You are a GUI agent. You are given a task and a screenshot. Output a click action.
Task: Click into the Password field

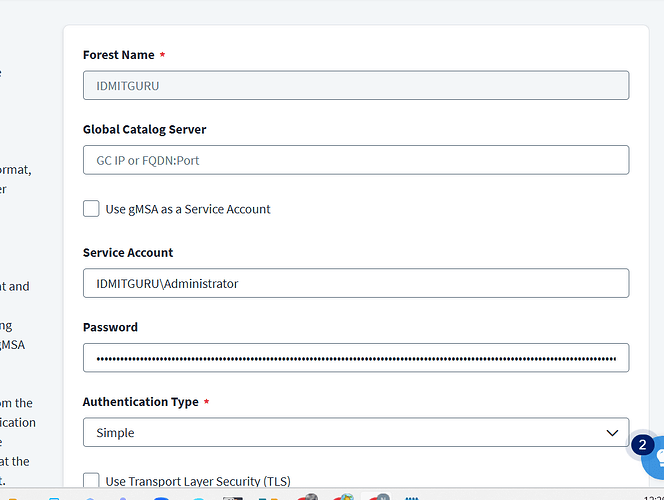tap(355, 357)
